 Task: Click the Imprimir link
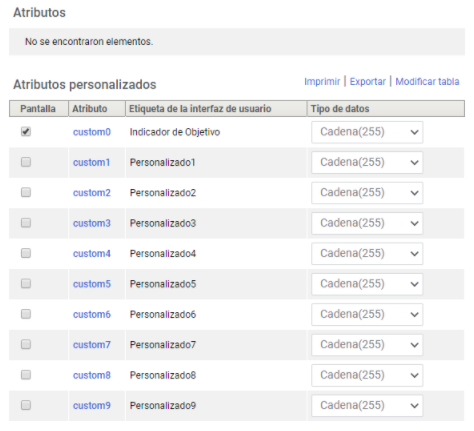coord(322,82)
